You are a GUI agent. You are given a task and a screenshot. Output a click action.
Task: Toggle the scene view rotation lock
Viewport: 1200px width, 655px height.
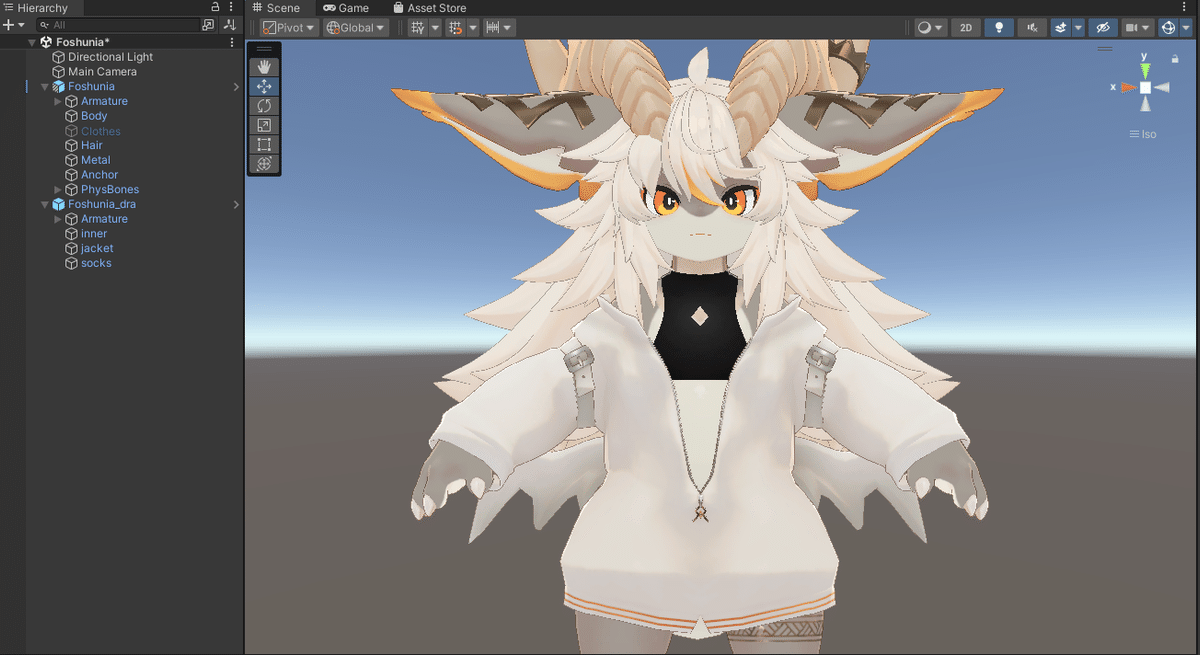1175,59
